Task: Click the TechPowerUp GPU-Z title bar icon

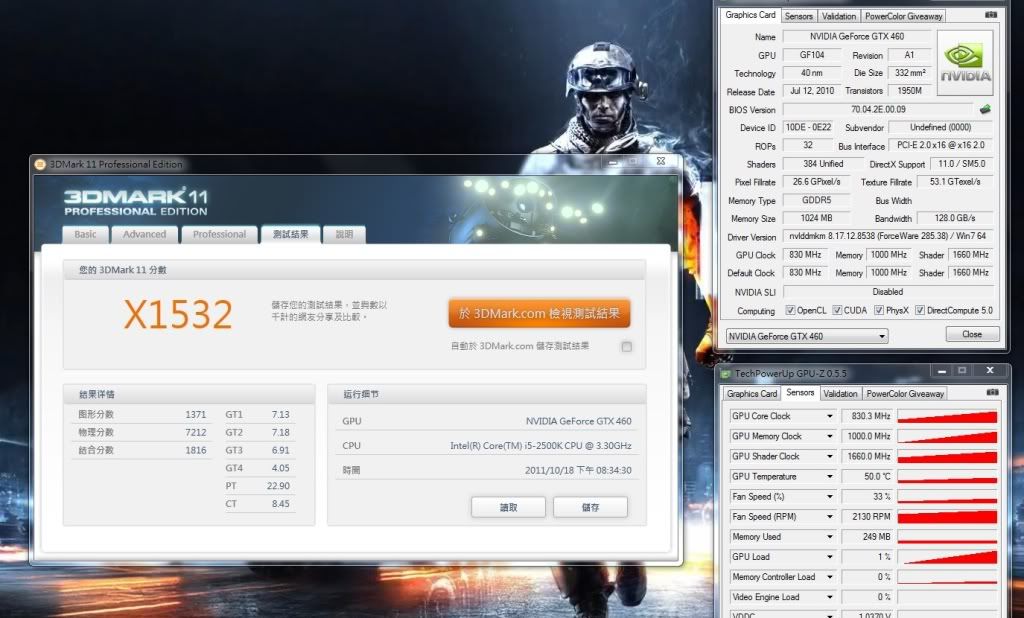Action: click(x=726, y=374)
